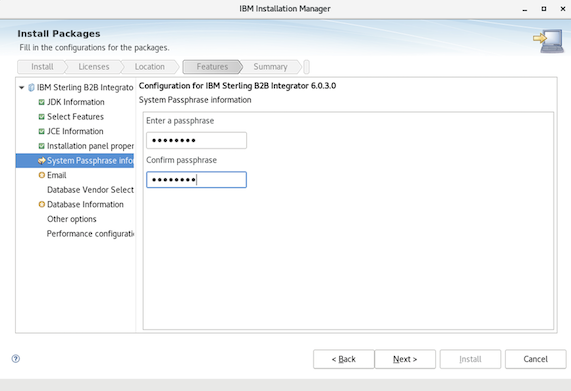This screenshot has width=571, height=391.
Task: Click the orange circle icon beside Email
Action: (x=42, y=175)
